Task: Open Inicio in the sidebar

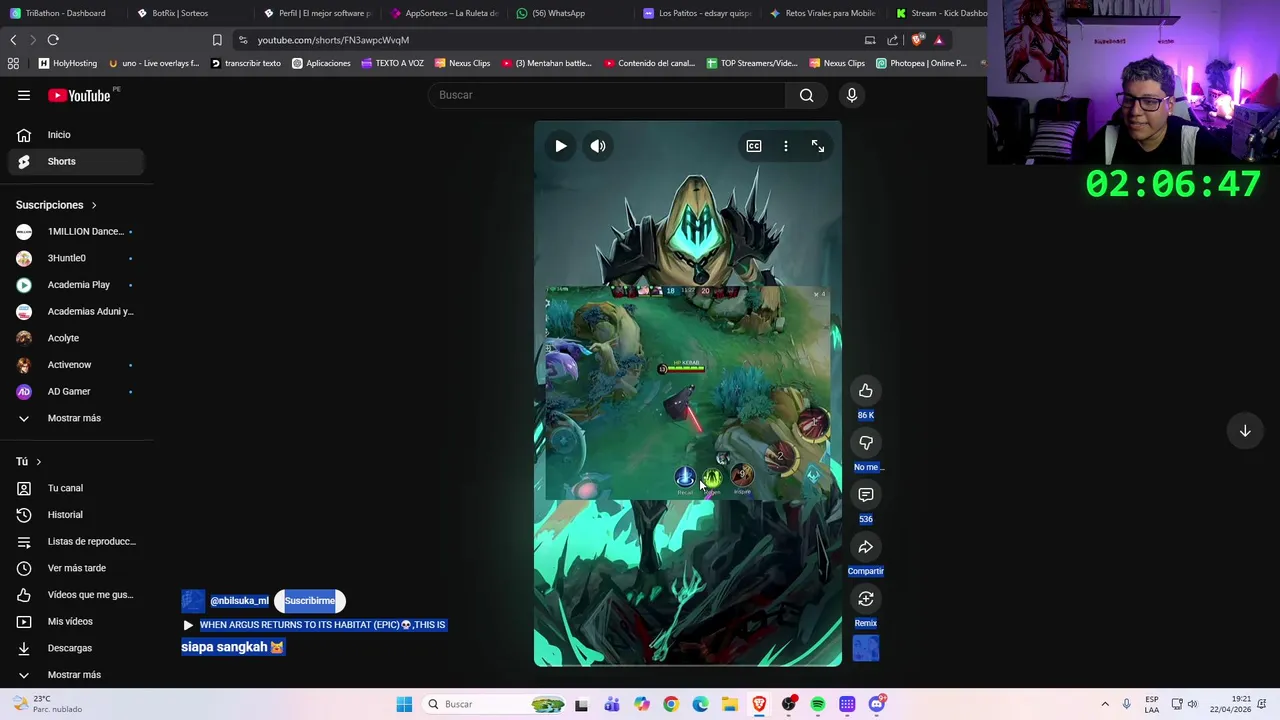Action: 77,135
